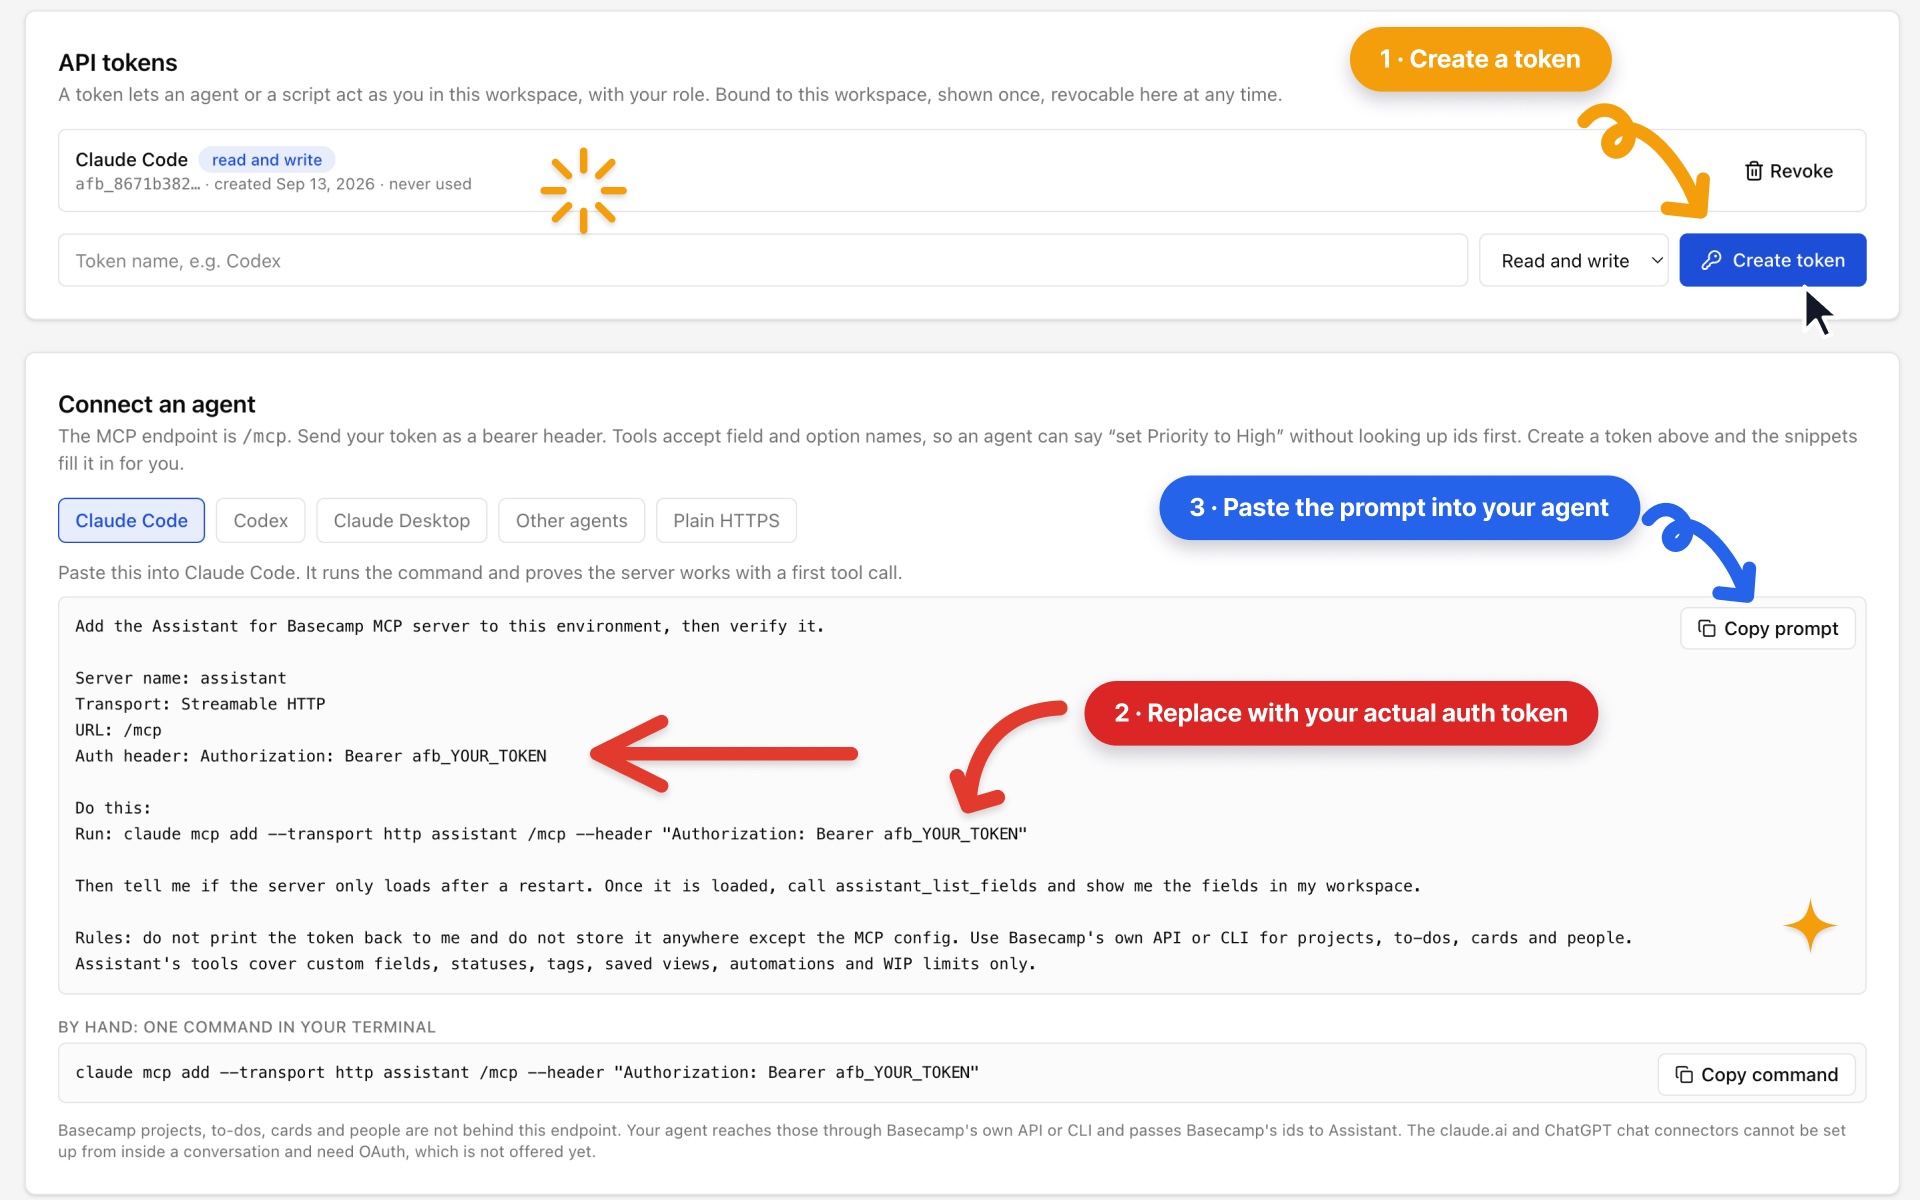Click the 'Auth header: Authorization: Bearer afb_YOUR_TOKEN' line
This screenshot has height=1200, width=1920.
coord(310,756)
